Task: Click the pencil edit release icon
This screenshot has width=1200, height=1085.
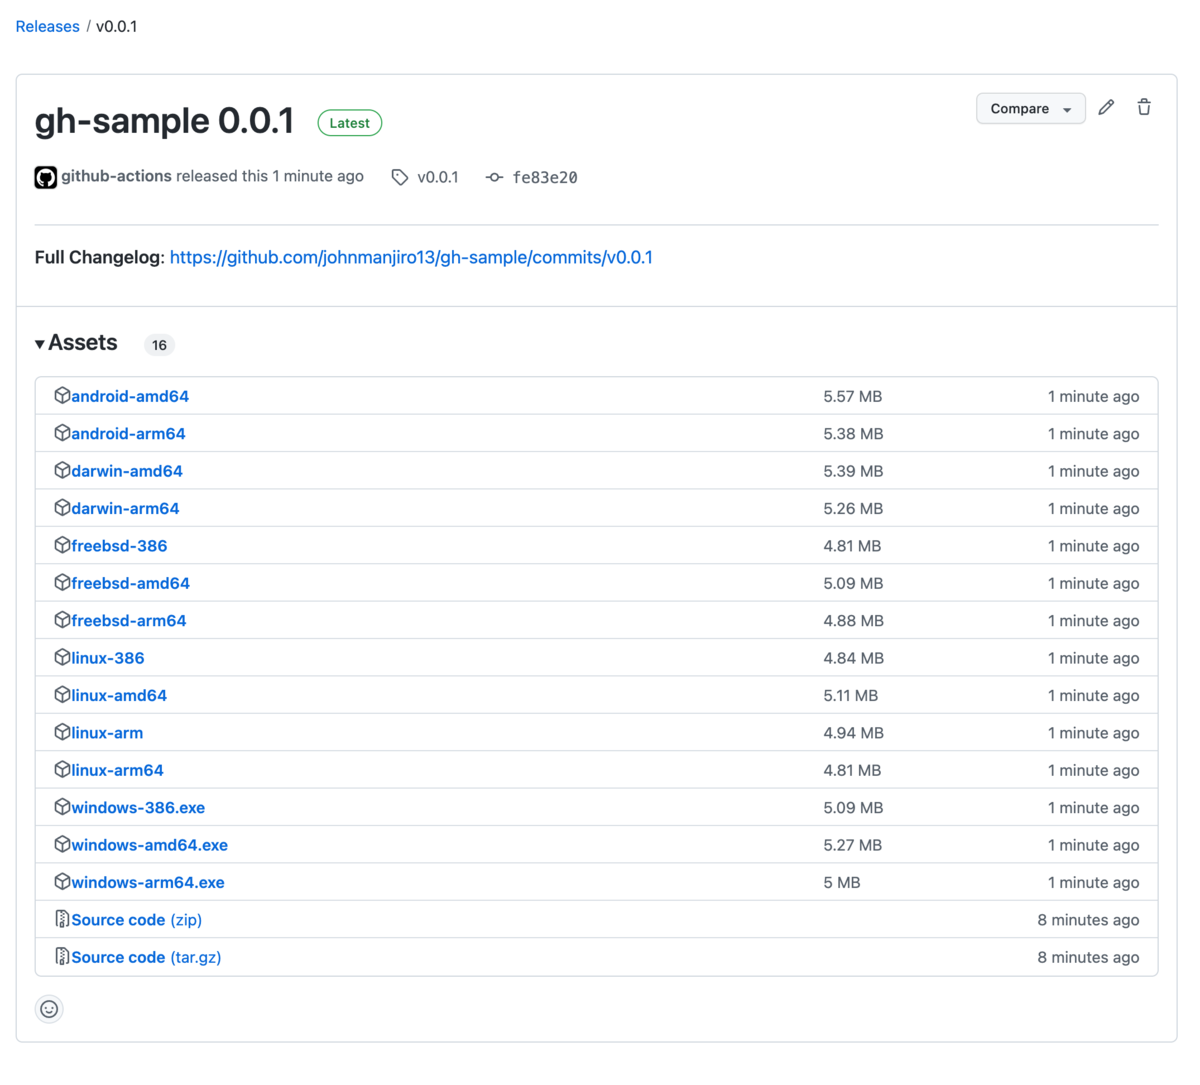Action: (1106, 108)
